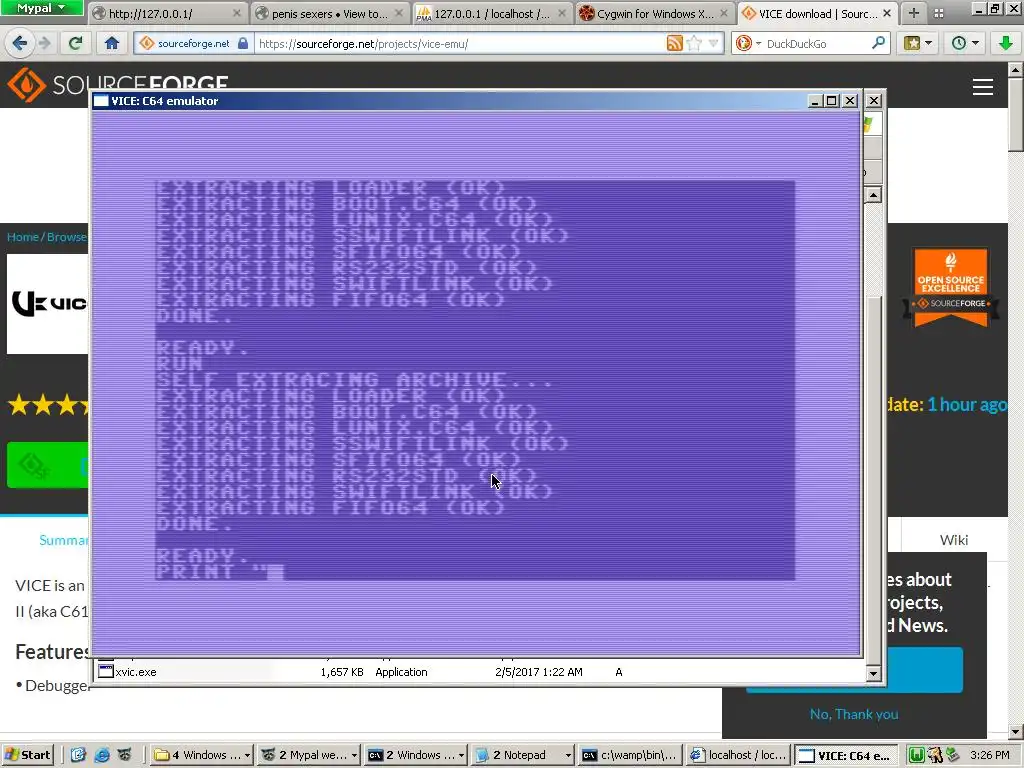Click the 1 hour ago update link
The image size is (1024, 768).
point(967,404)
